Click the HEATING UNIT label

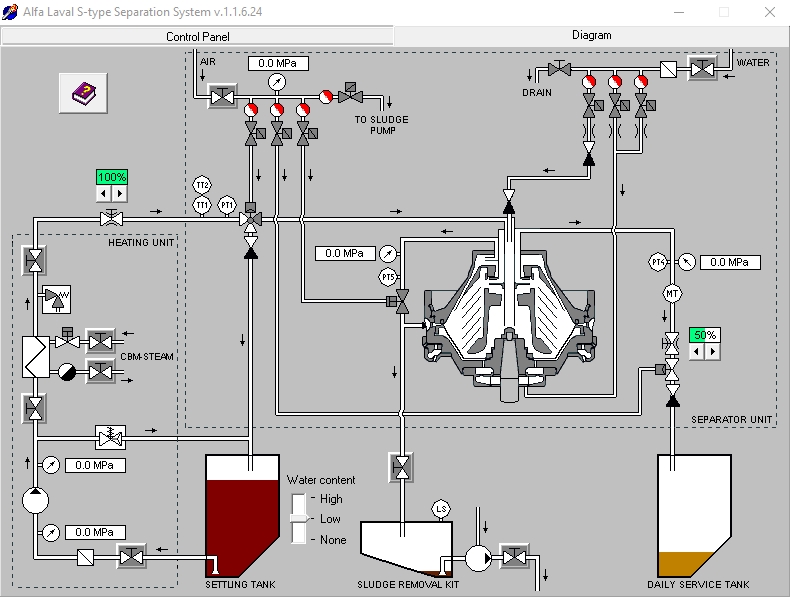tap(141, 242)
